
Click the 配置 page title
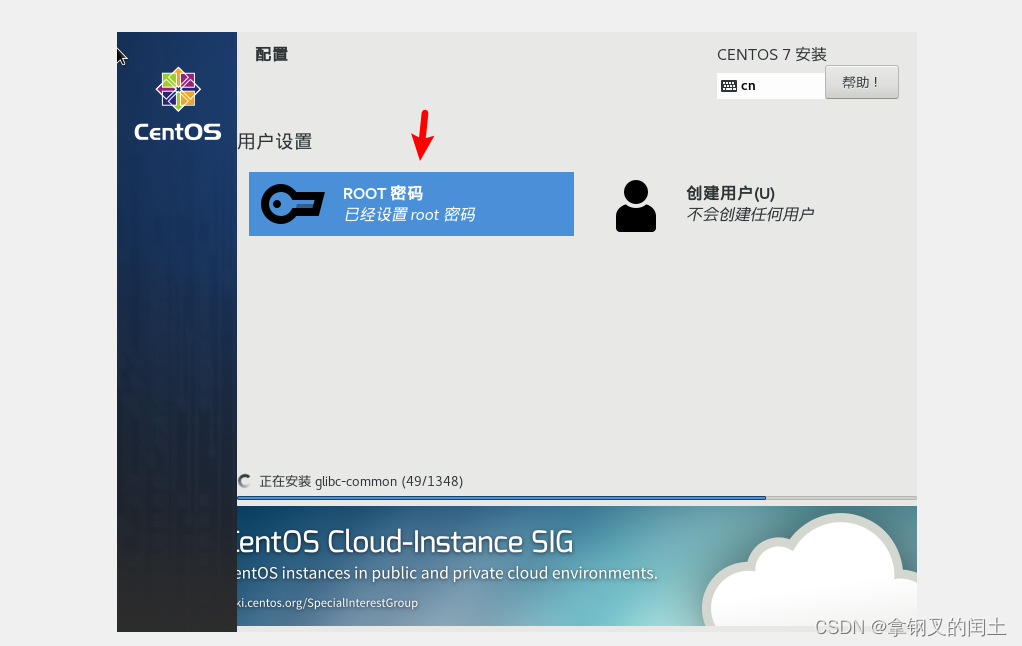tap(272, 54)
